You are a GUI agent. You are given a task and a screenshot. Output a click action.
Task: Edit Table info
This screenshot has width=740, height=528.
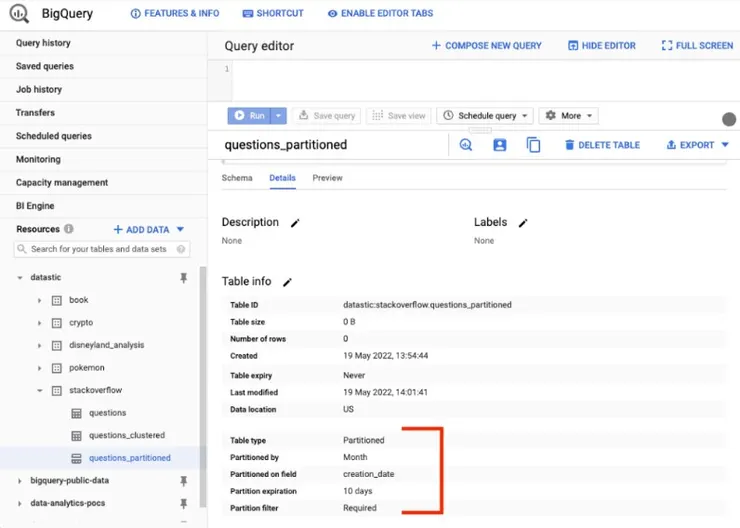[x=287, y=282]
